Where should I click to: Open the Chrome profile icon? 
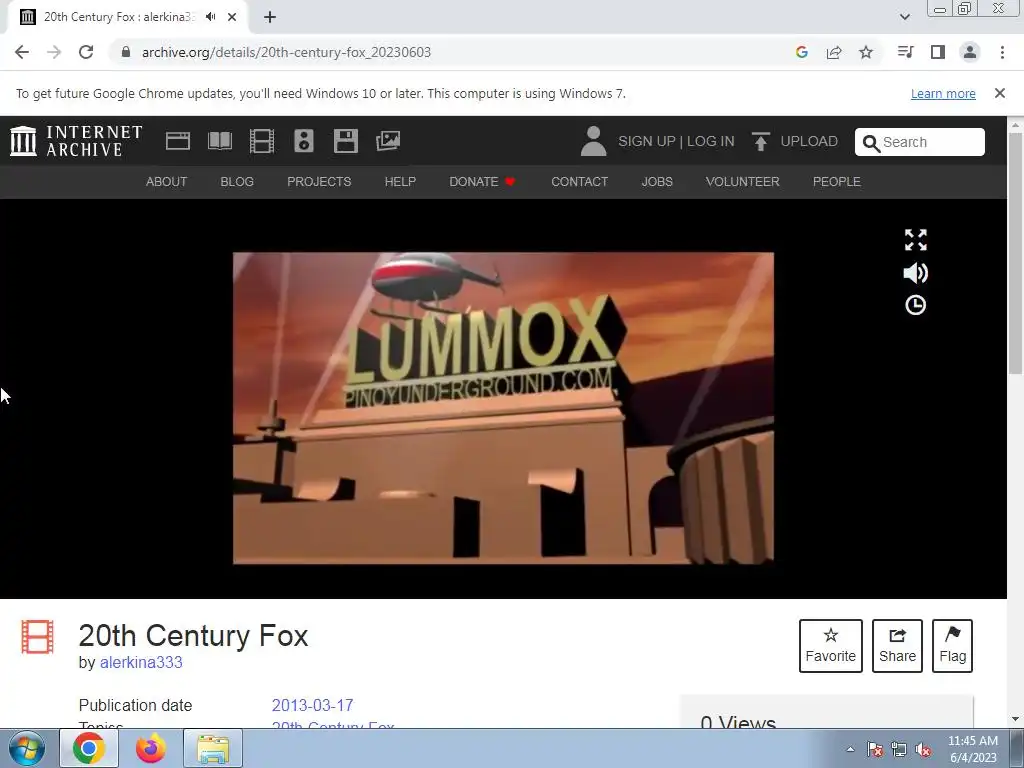pyautogui.click(x=970, y=52)
